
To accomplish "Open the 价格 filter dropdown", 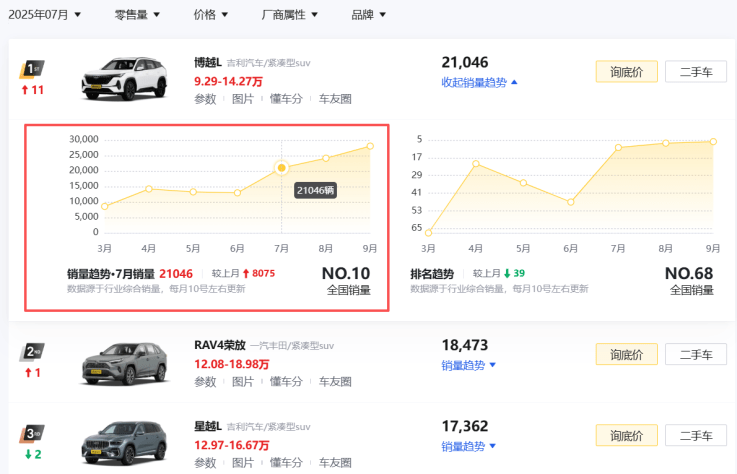I will pyautogui.click(x=211, y=15).
